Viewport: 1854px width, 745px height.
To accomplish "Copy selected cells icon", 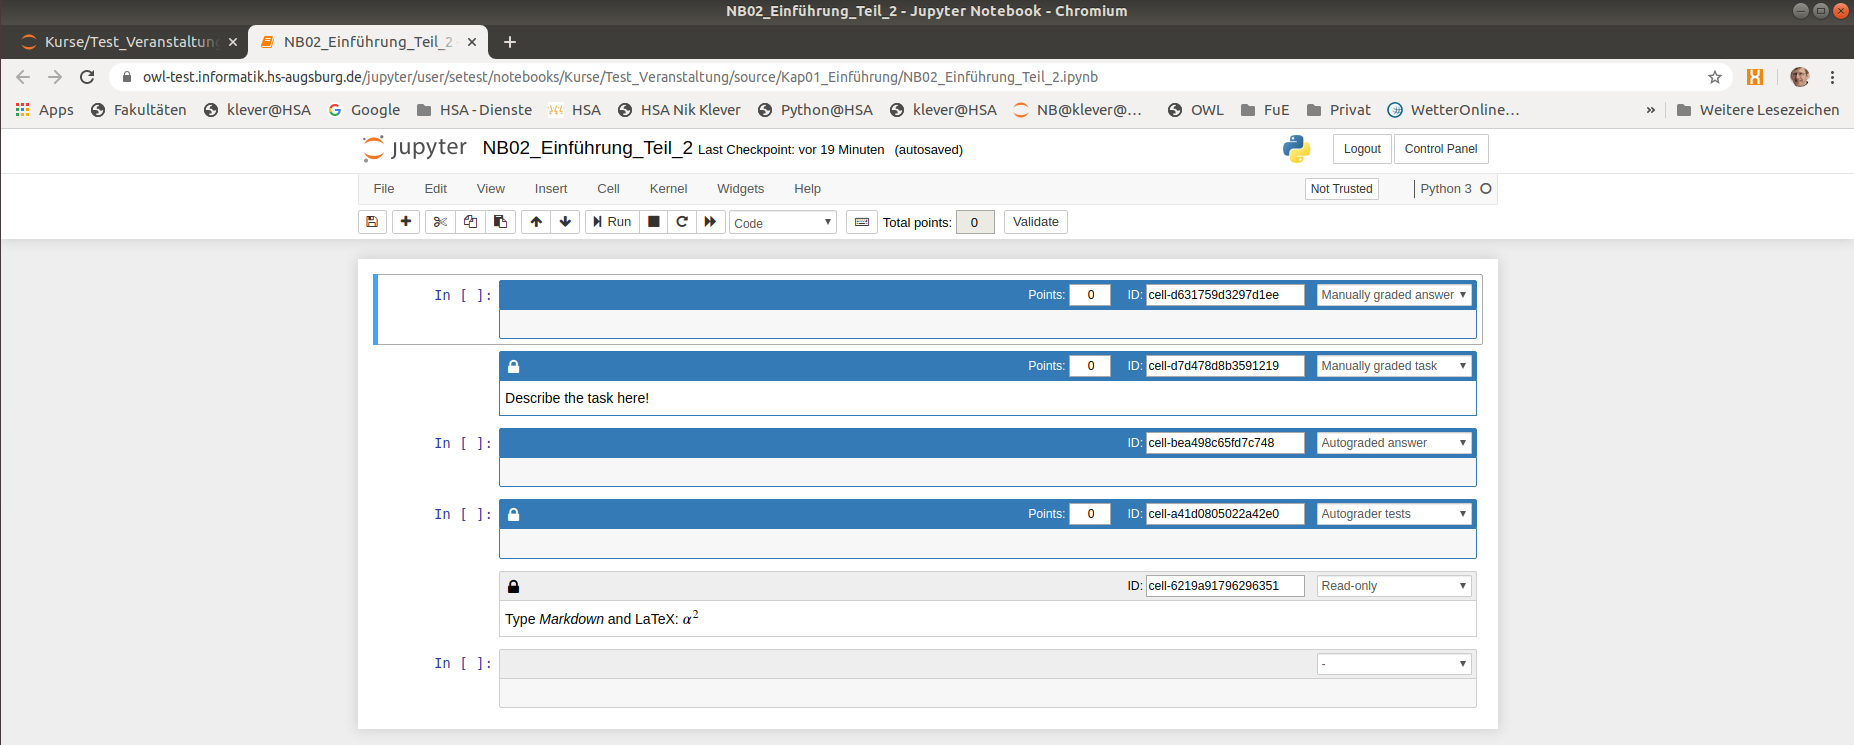I will 470,222.
